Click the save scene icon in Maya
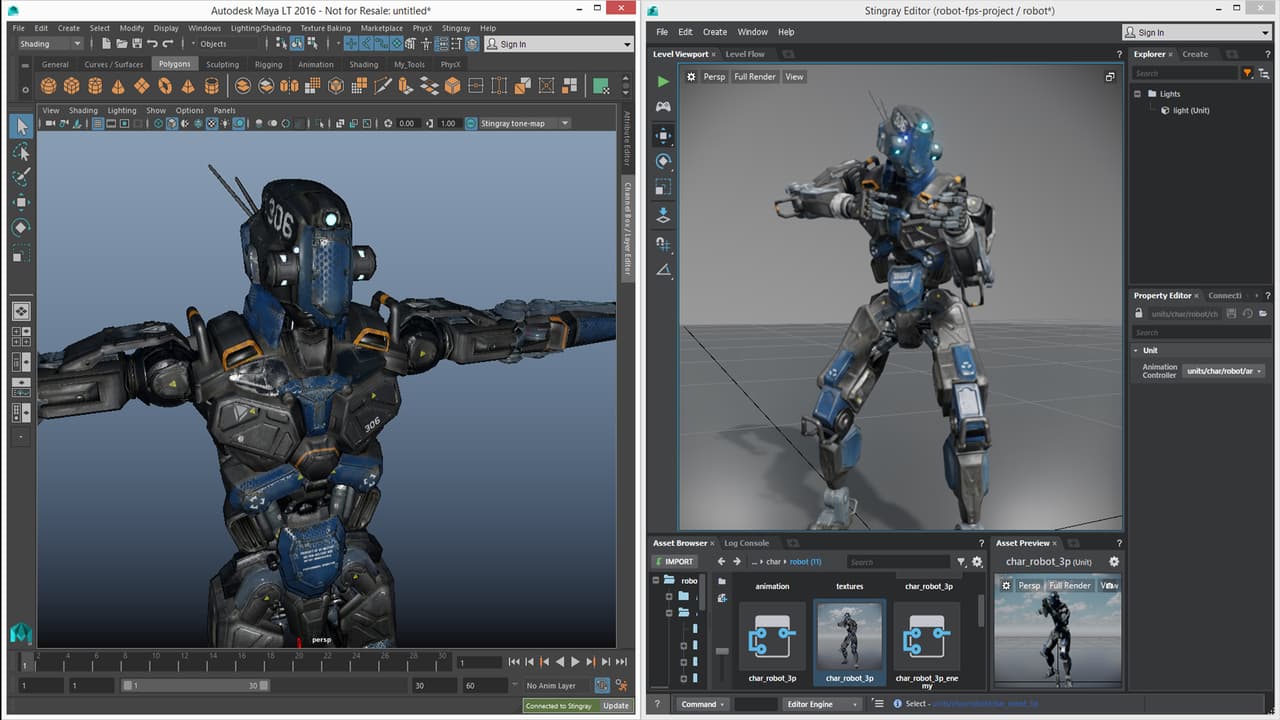The image size is (1280, 720). click(x=136, y=44)
